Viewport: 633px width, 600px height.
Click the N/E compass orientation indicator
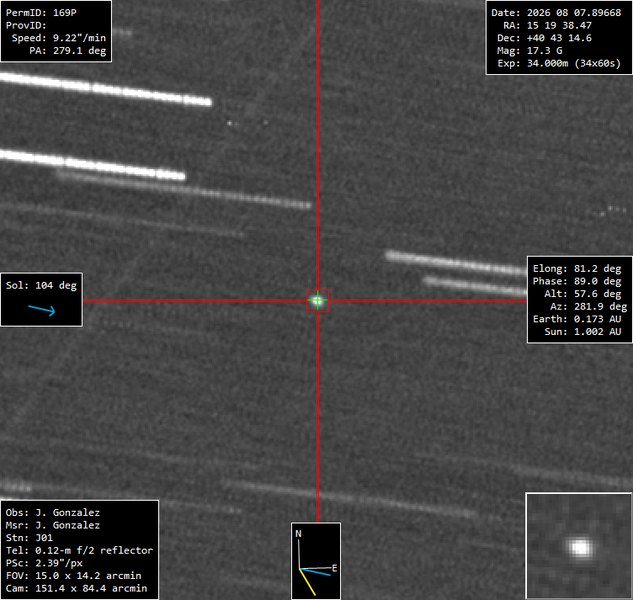click(x=316, y=561)
